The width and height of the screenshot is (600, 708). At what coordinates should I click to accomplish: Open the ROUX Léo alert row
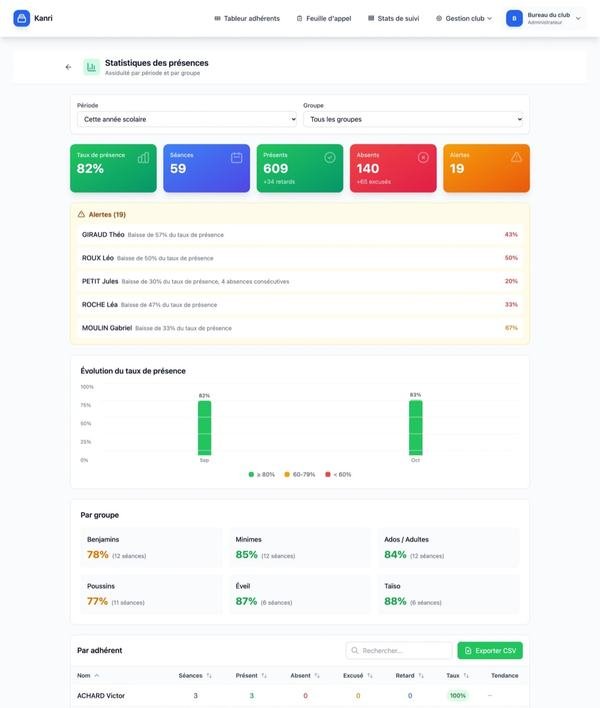pos(300,258)
